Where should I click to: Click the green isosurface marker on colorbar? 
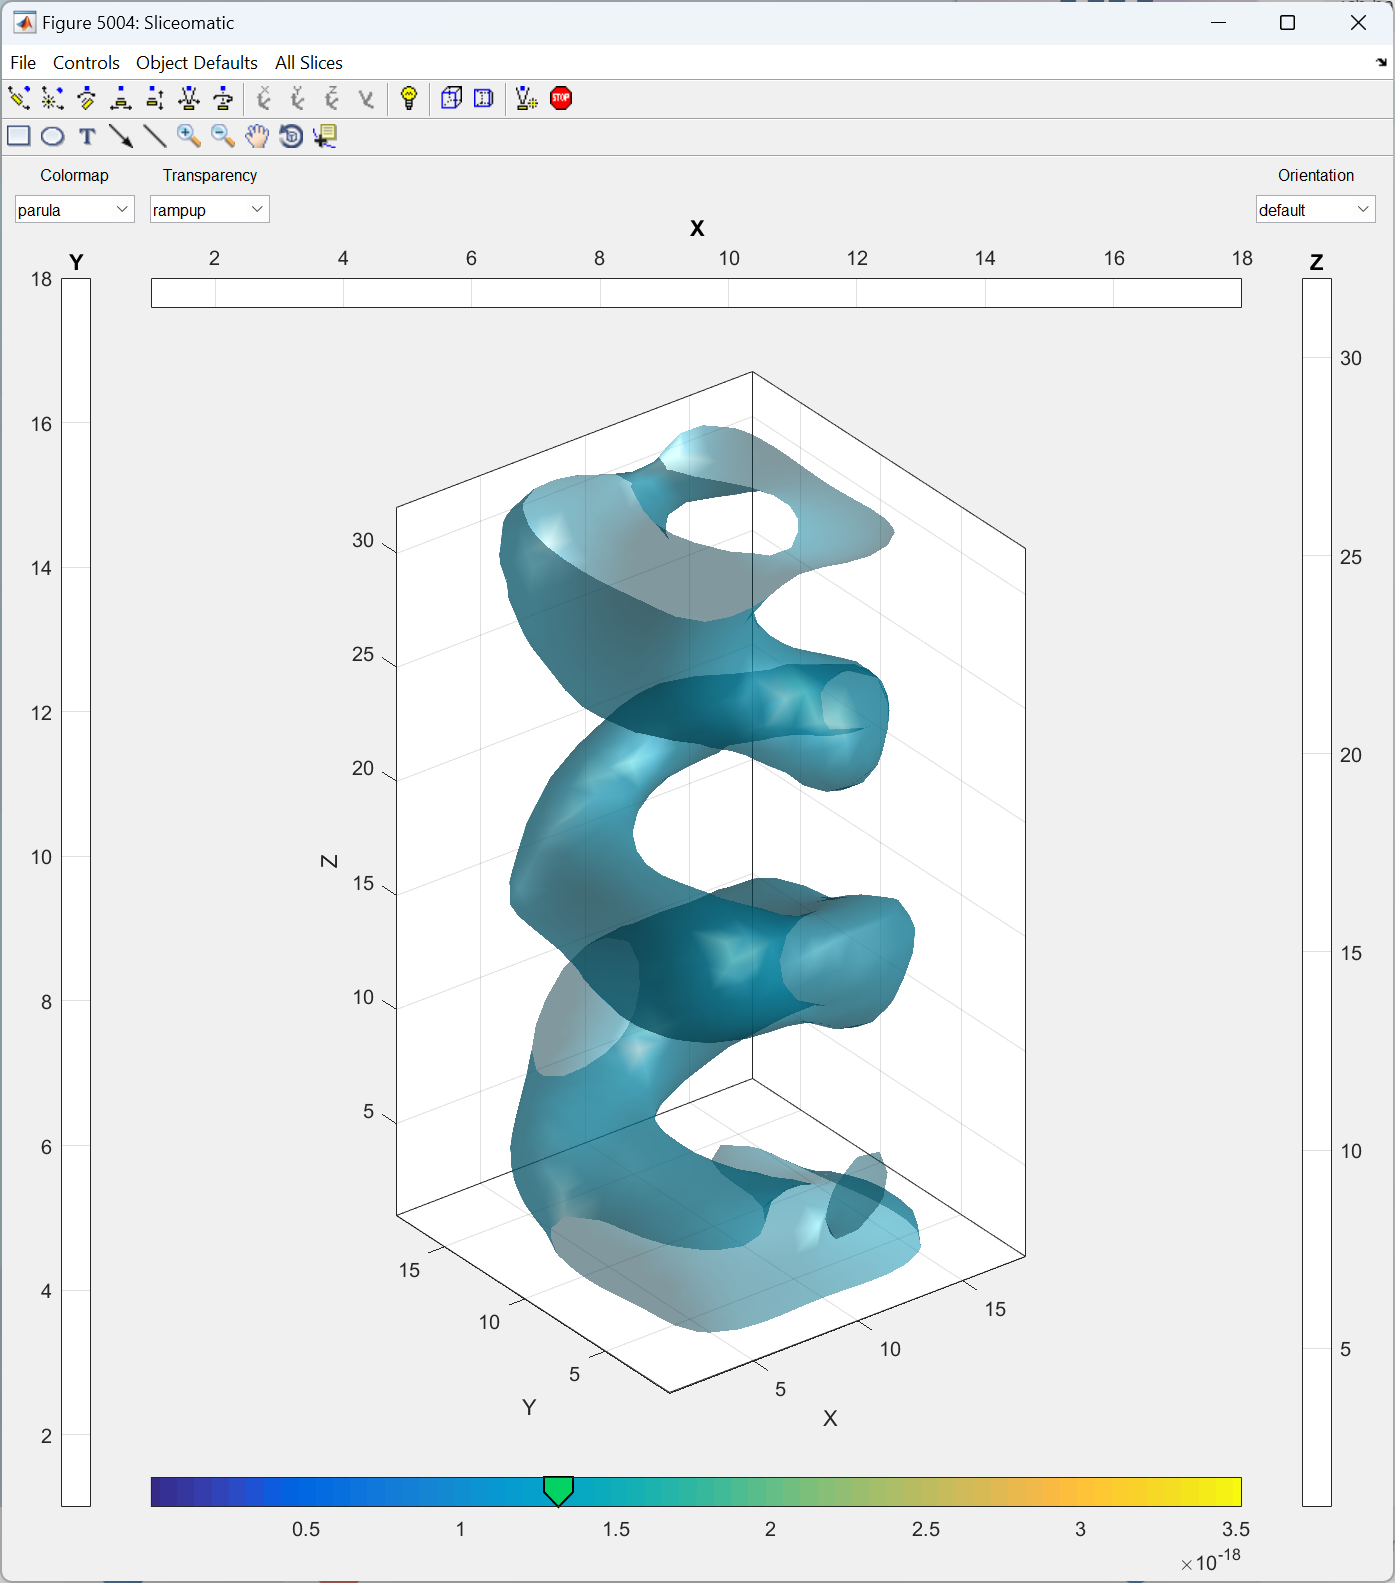[558, 1490]
